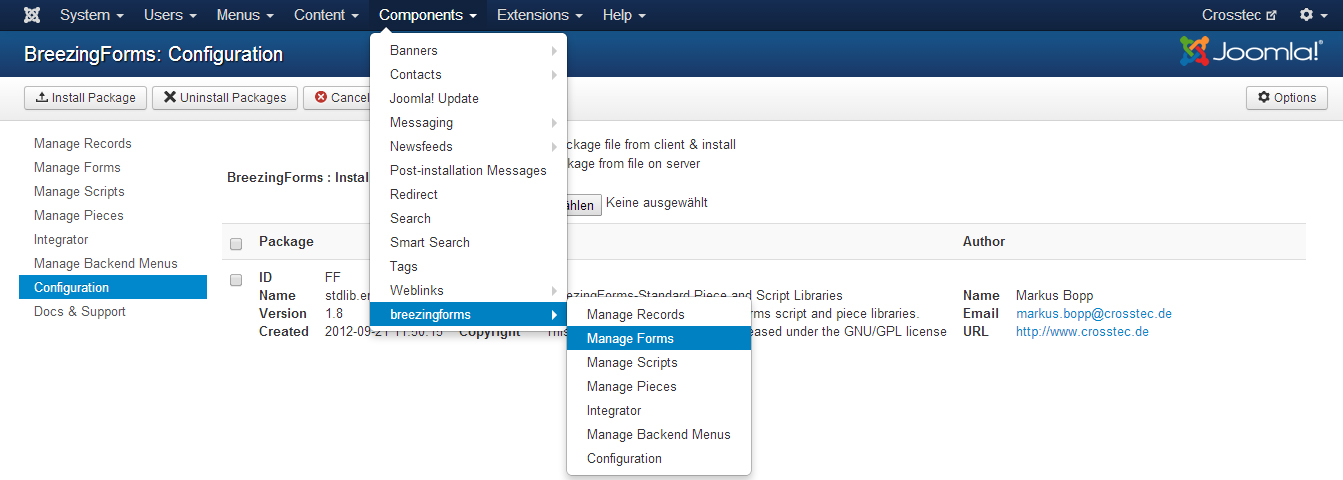
Task: Click the markus.bopp@crosstec.de email link
Action: tap(1094, 314)
